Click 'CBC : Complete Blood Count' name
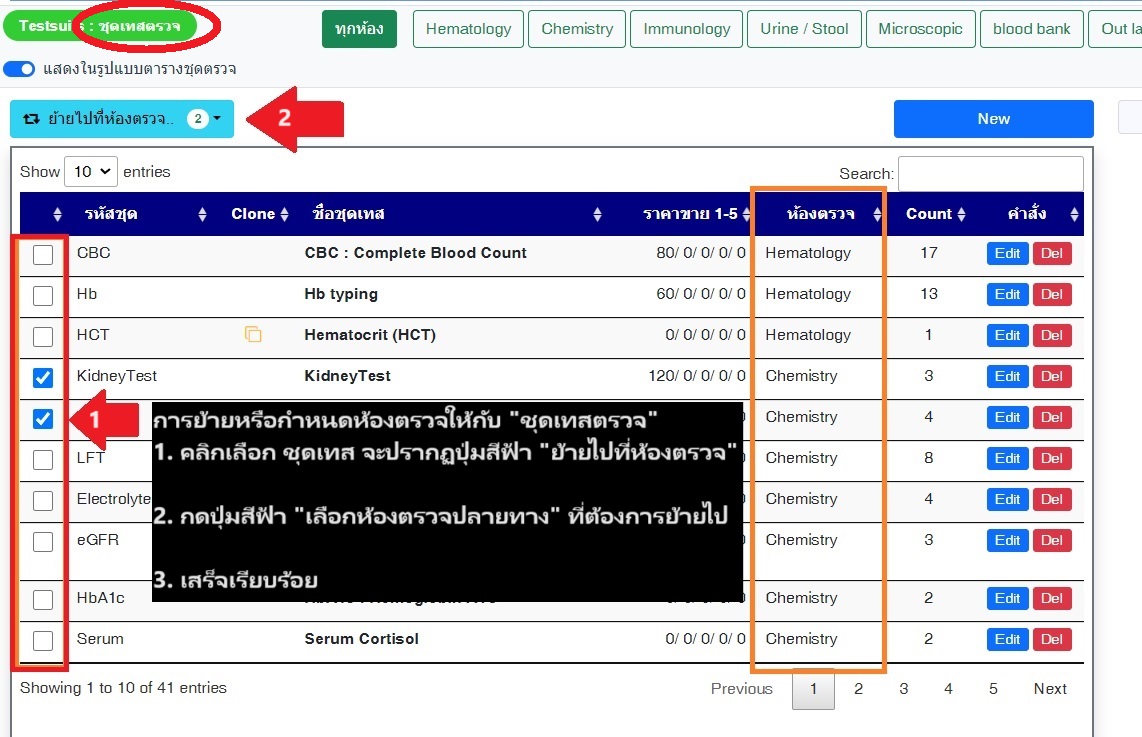The width and height of the screenshot is (1142, 737). click(x=415, y=253)
